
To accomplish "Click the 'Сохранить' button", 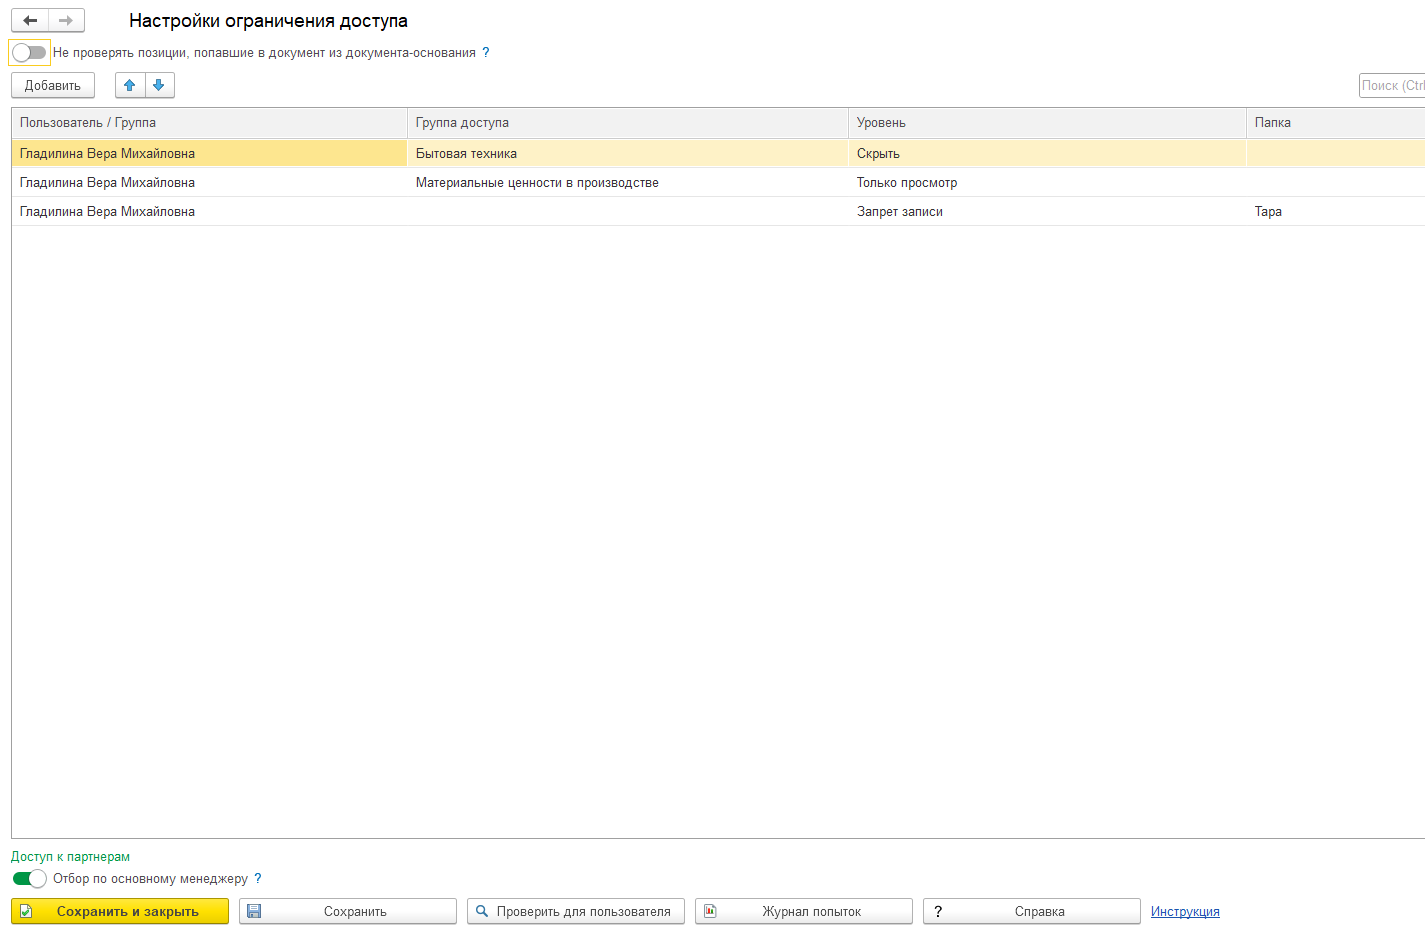I will 348,911.
